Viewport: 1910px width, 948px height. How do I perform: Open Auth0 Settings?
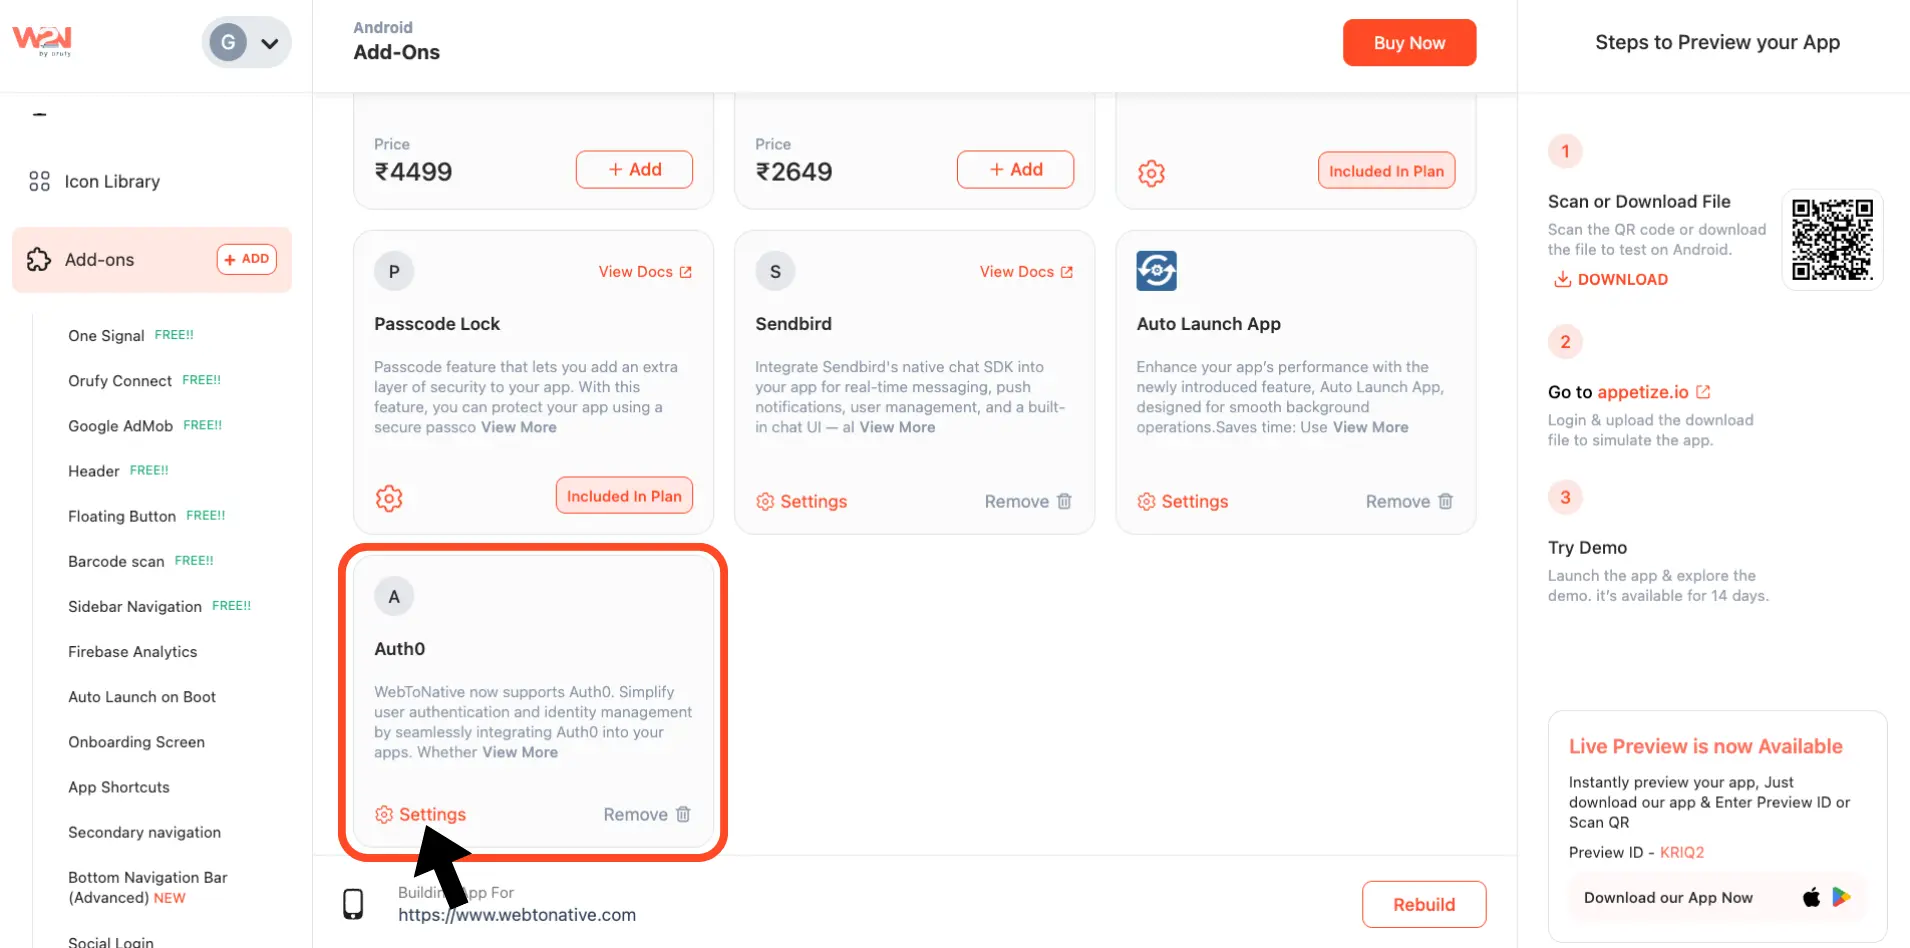point(421,814)
